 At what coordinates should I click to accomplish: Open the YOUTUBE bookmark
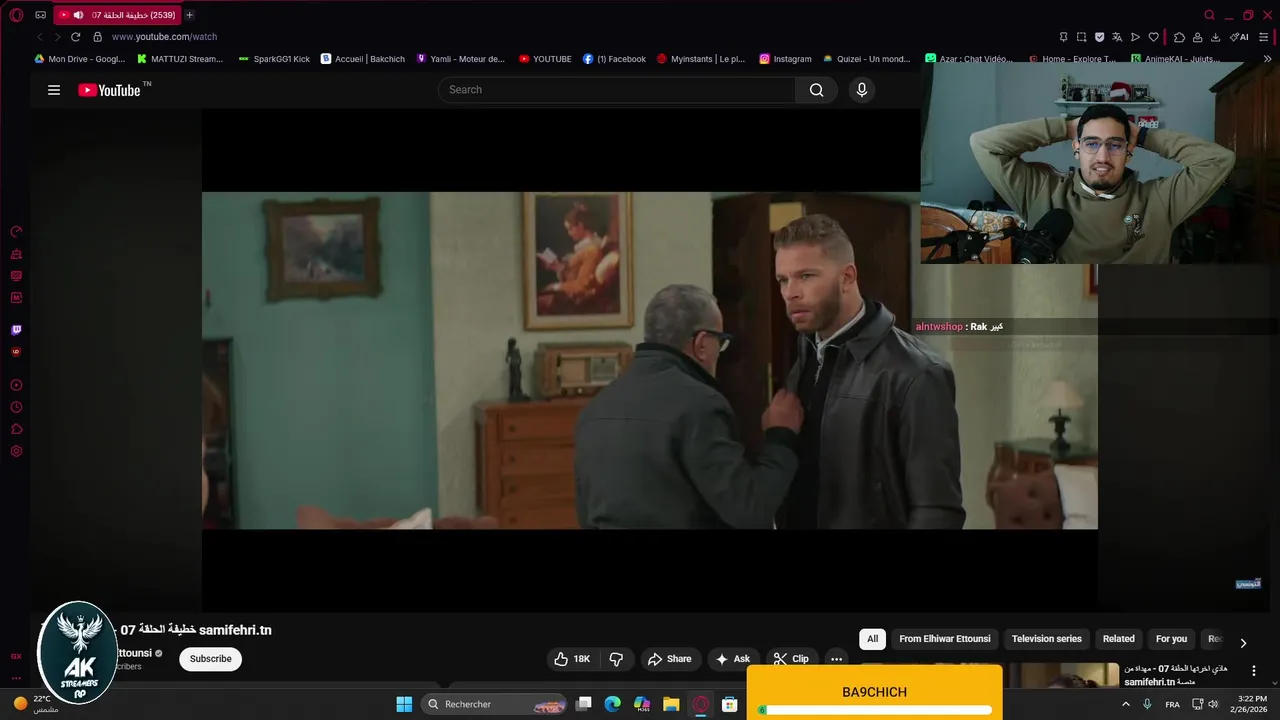[545, 59]
